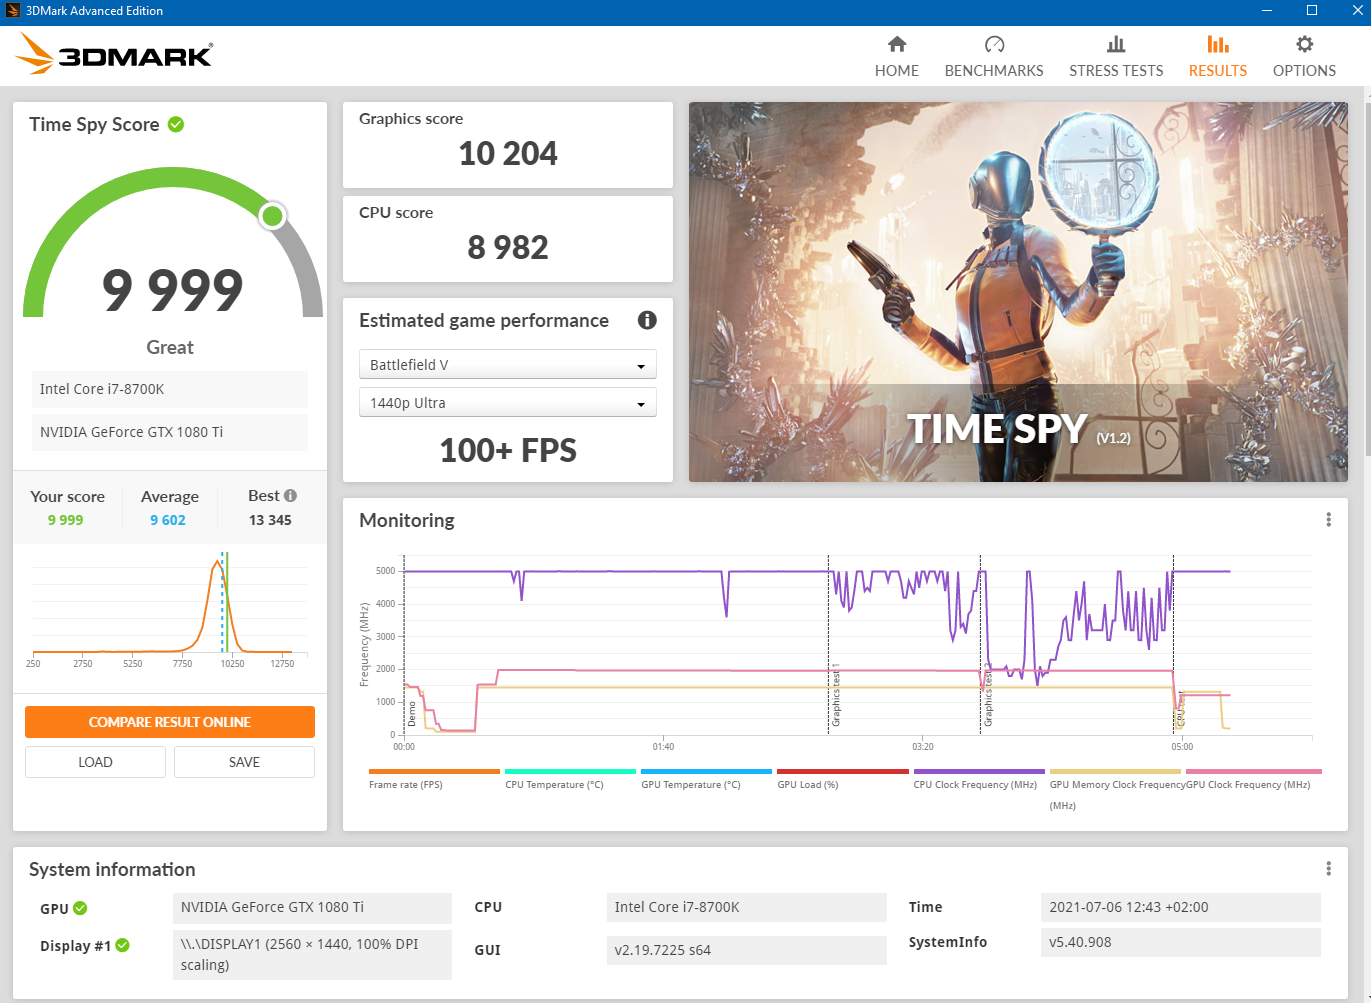Screen dimensions: 1371x1003
Task: Click the green validation check beside Time Spy Score
Action: pyautogui.click(x=176, y=124)
